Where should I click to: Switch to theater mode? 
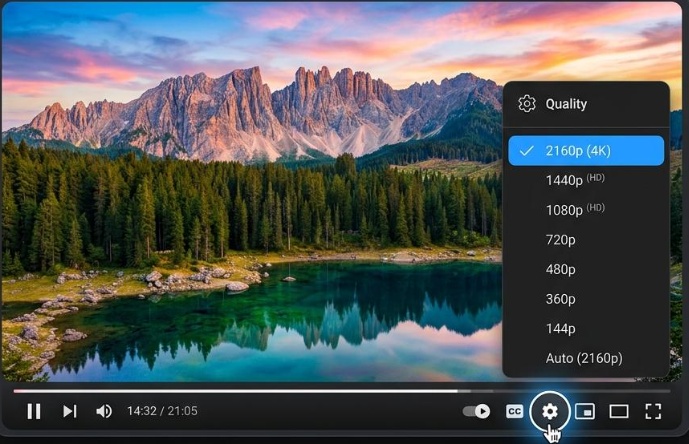tap(619, 411)
